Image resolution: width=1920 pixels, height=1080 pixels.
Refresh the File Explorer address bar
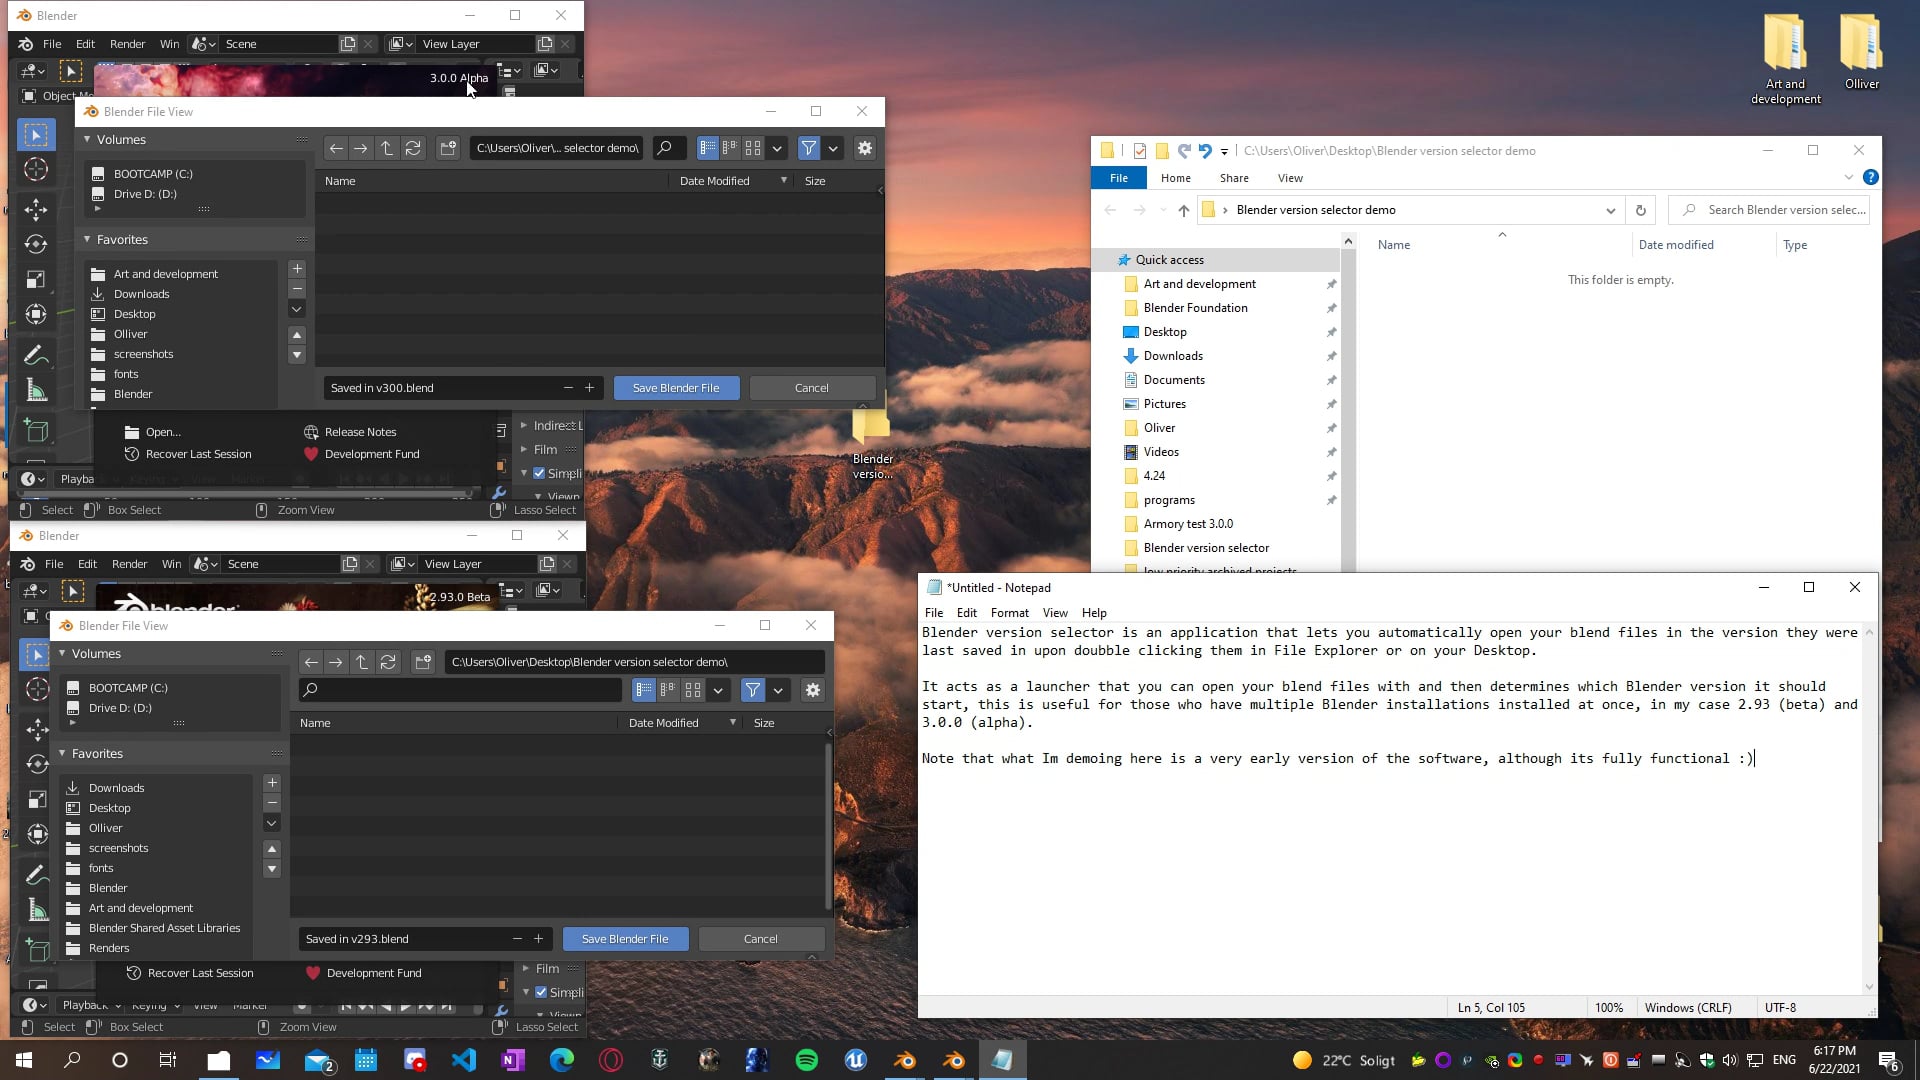1640,210
